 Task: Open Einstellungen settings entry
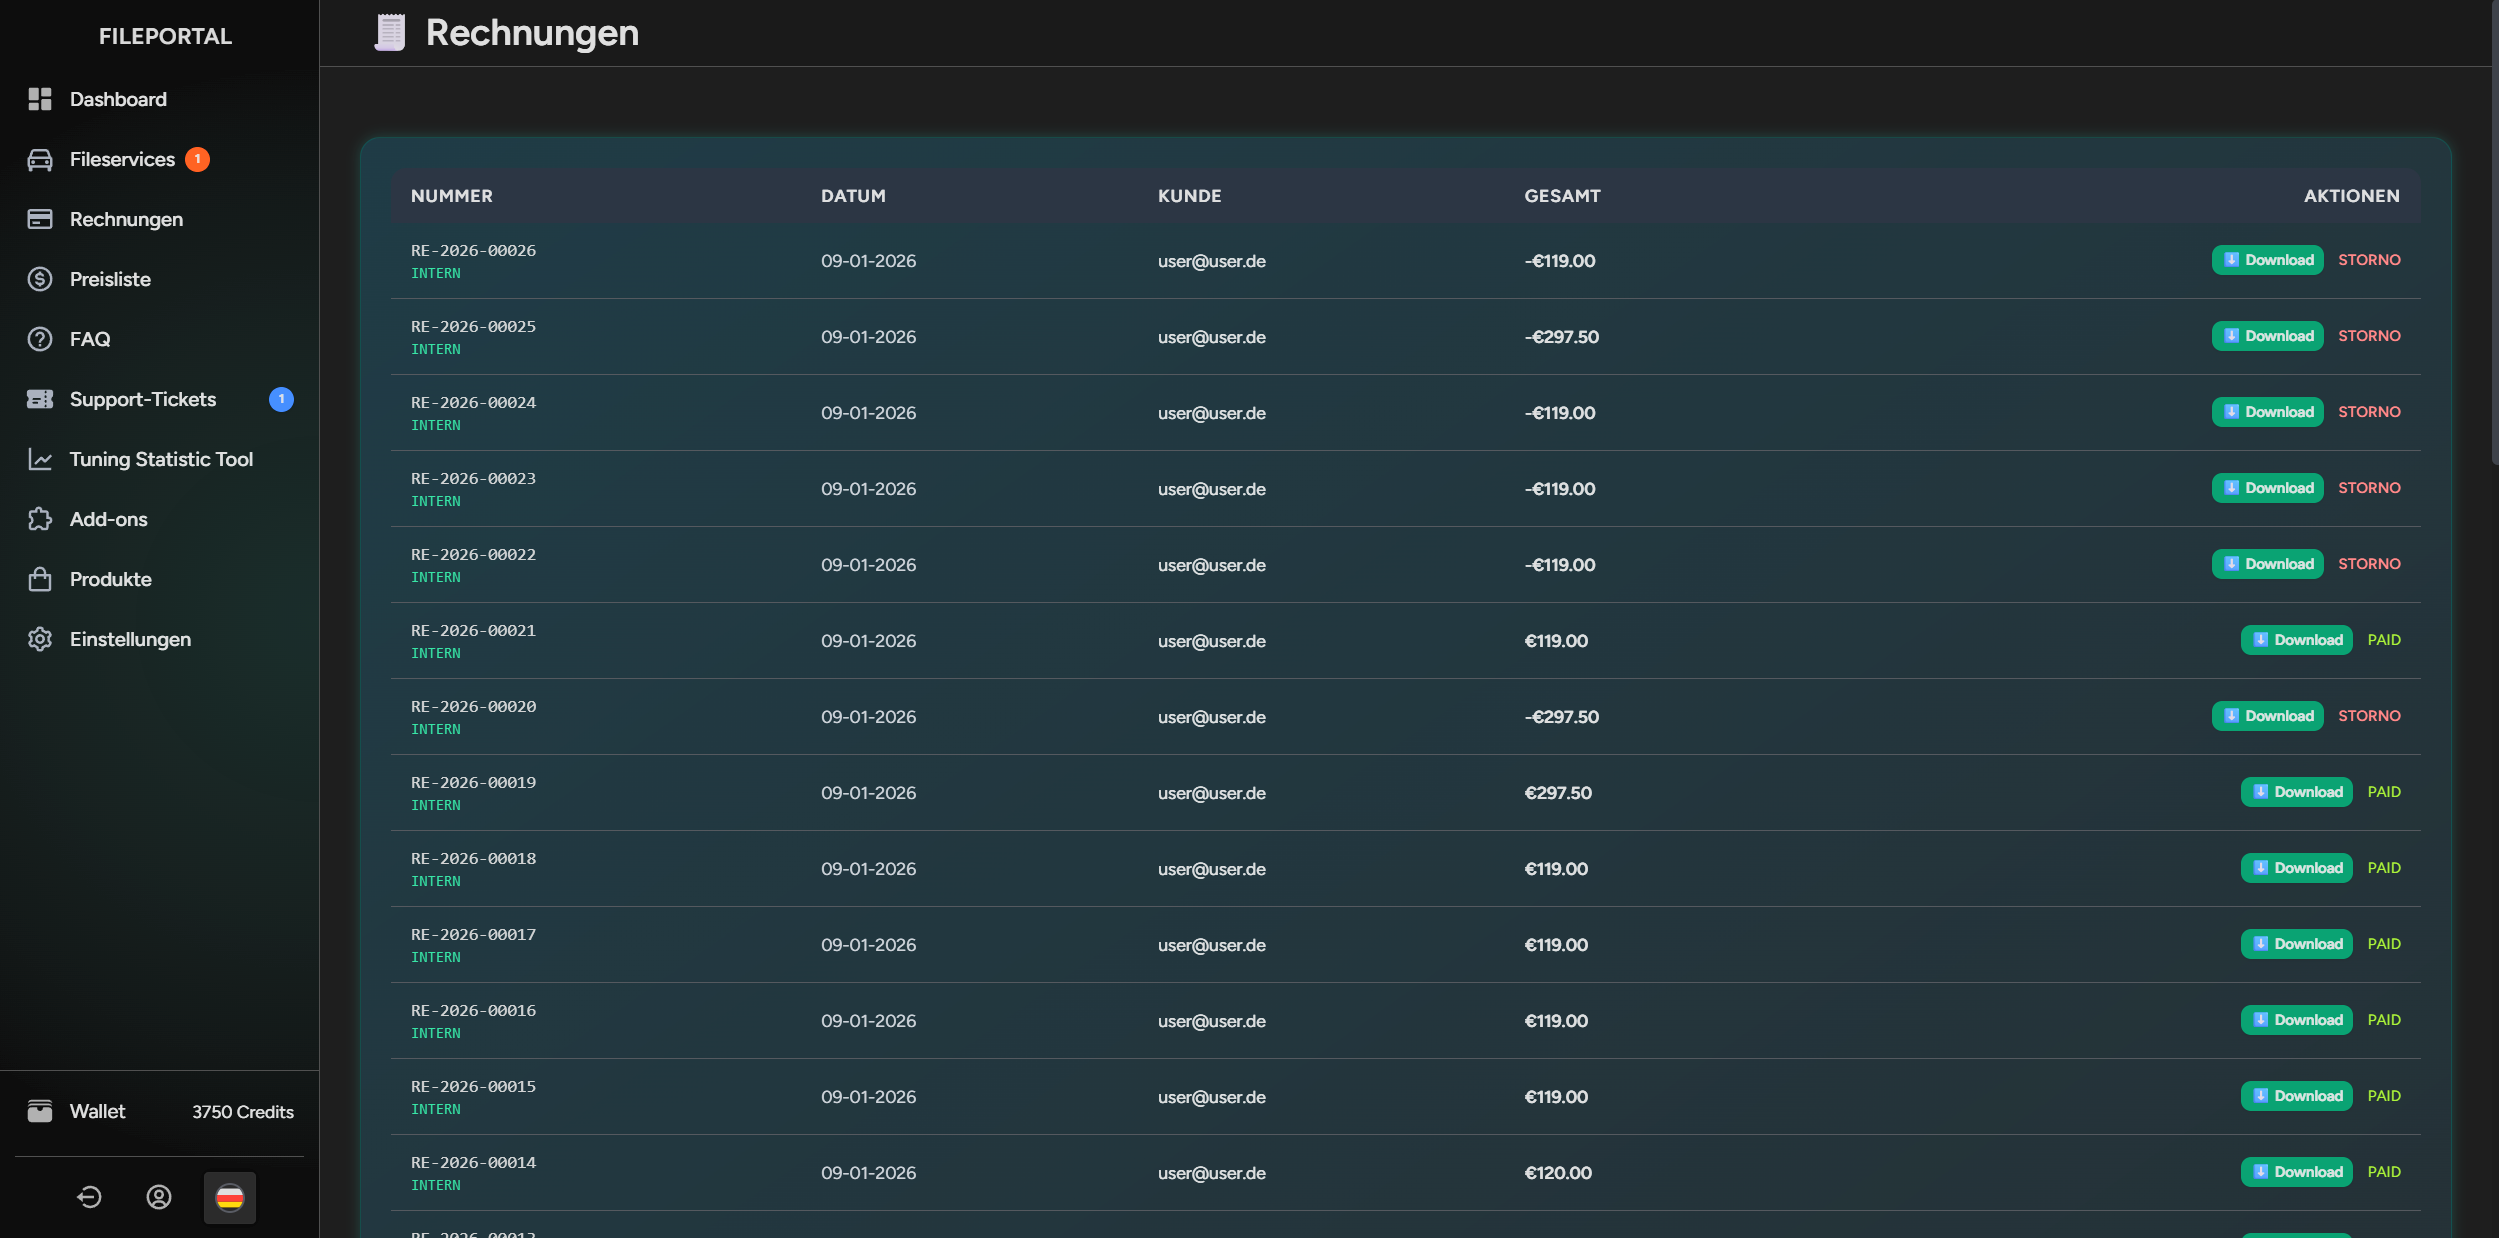pyautogui.click(x=130, y=639)
